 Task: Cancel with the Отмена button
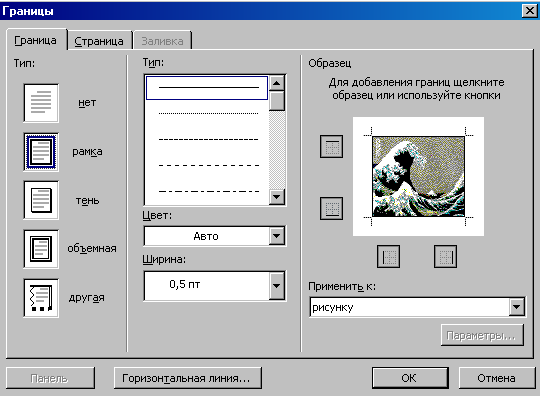(497, 378)
